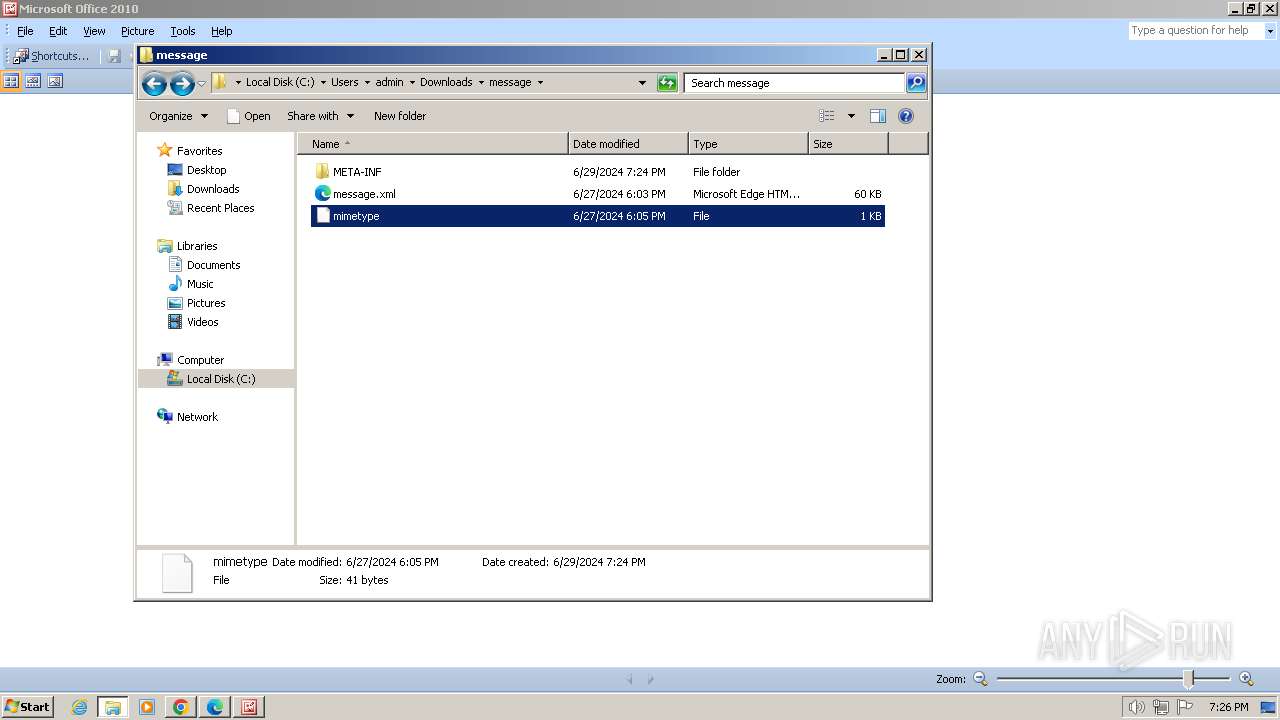Open the Documents library

pyautogui.click(x=213, y=265)
